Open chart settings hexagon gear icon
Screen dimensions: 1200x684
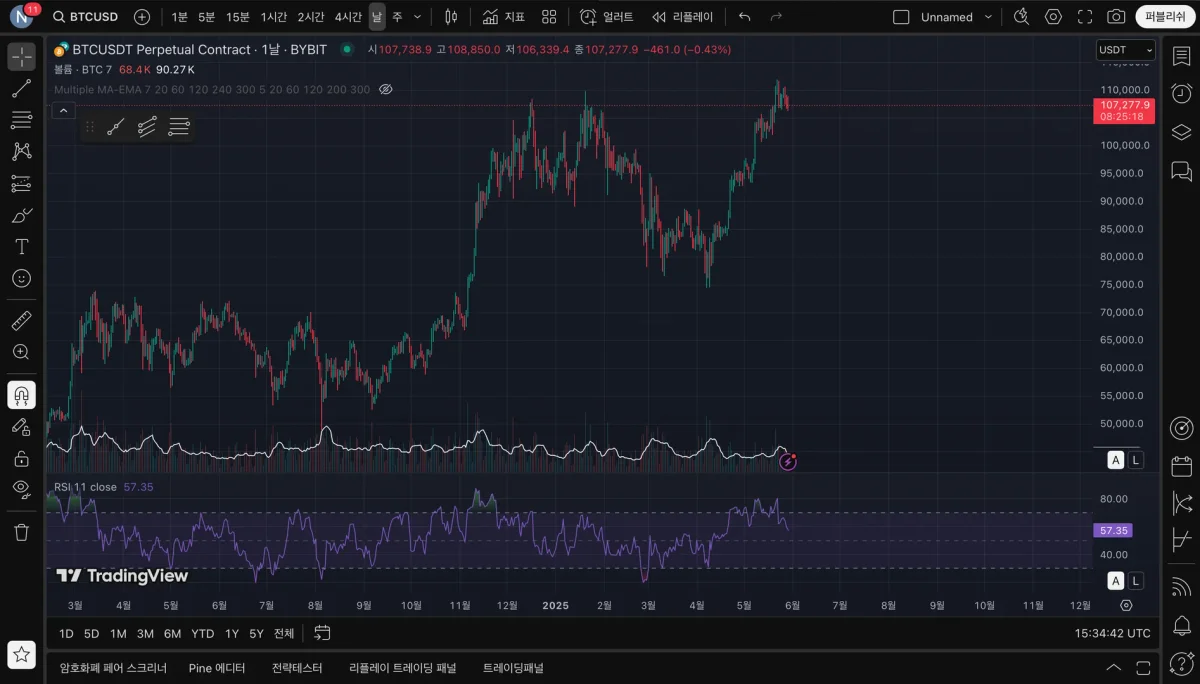coord(1053,17)
